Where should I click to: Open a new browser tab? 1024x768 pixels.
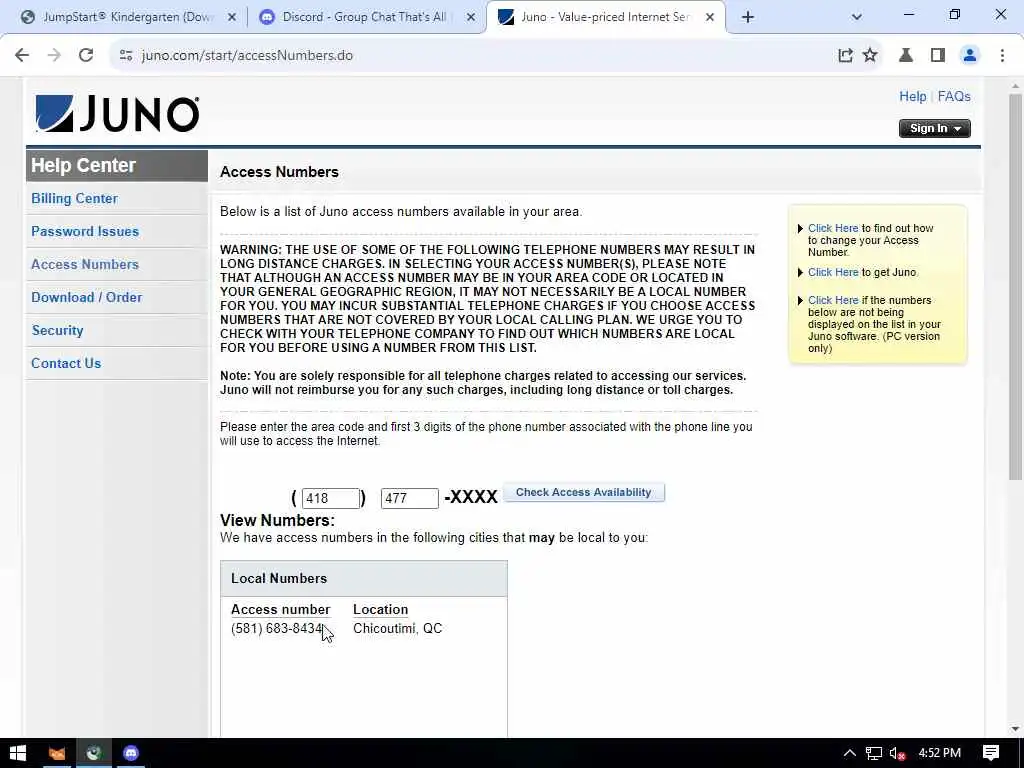tap(748, 18)
